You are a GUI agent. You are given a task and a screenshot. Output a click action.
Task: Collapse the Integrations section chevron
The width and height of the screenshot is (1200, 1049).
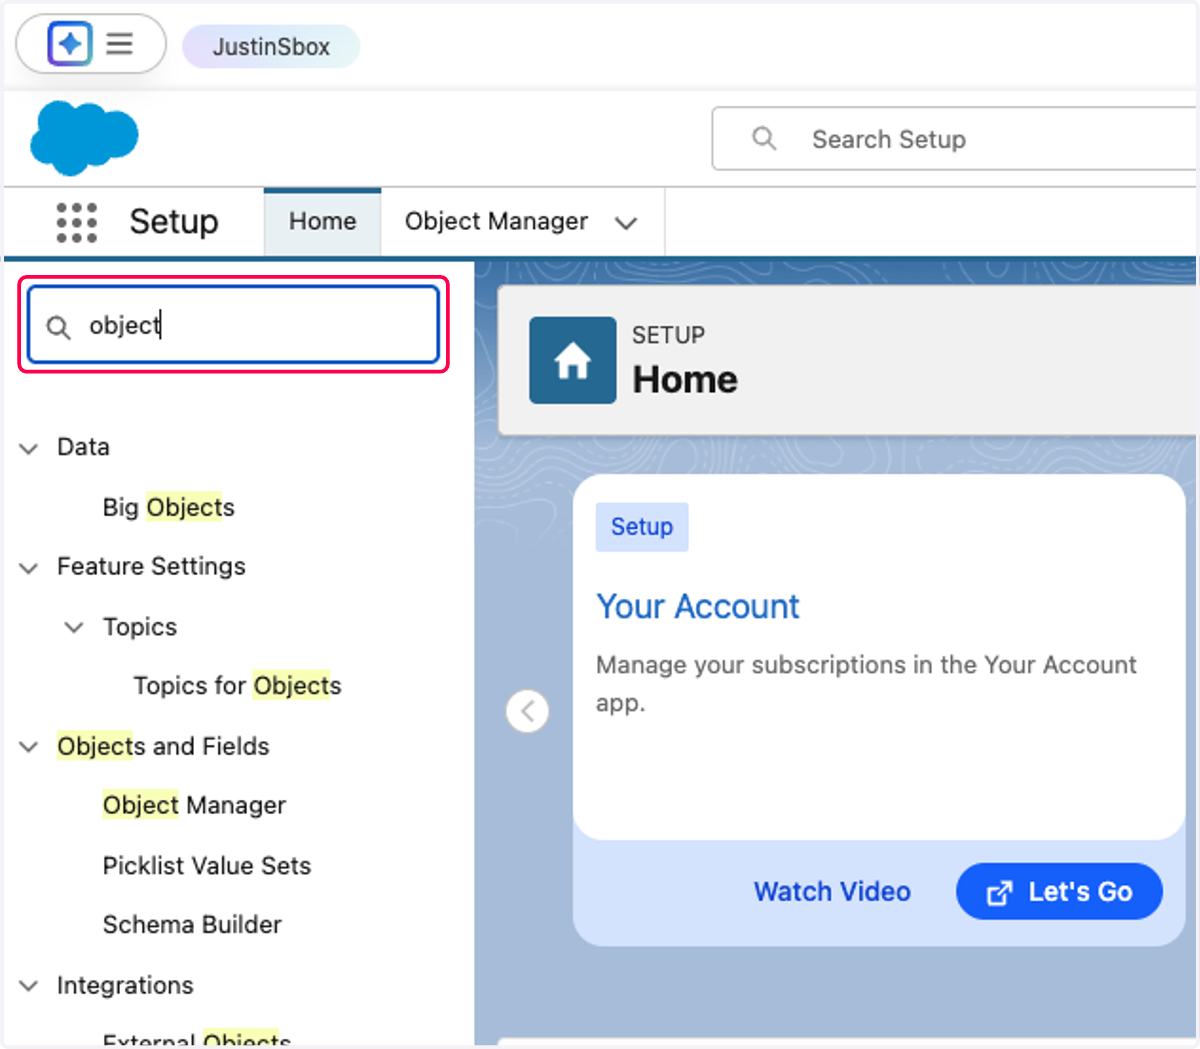coord(29,986)
